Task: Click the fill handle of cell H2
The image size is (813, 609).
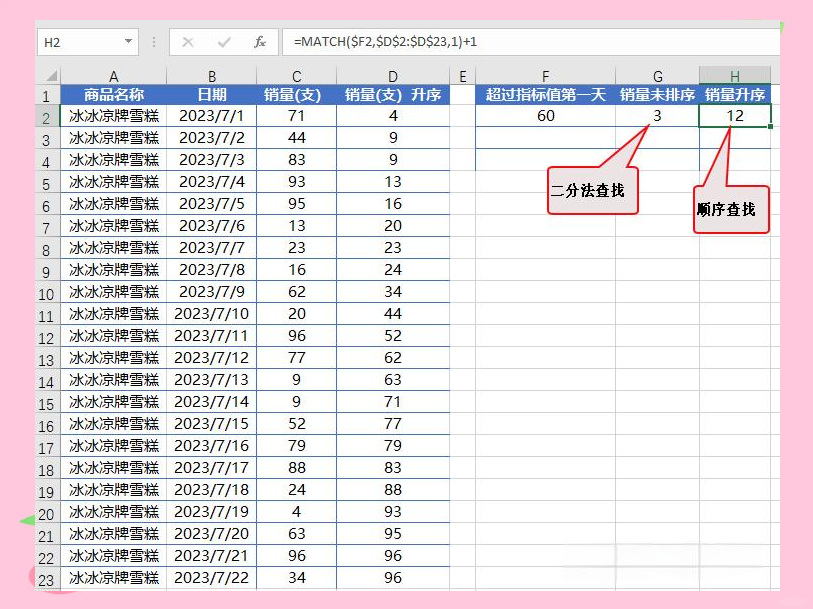Action: pyautogui.click(x=770, y=126)
